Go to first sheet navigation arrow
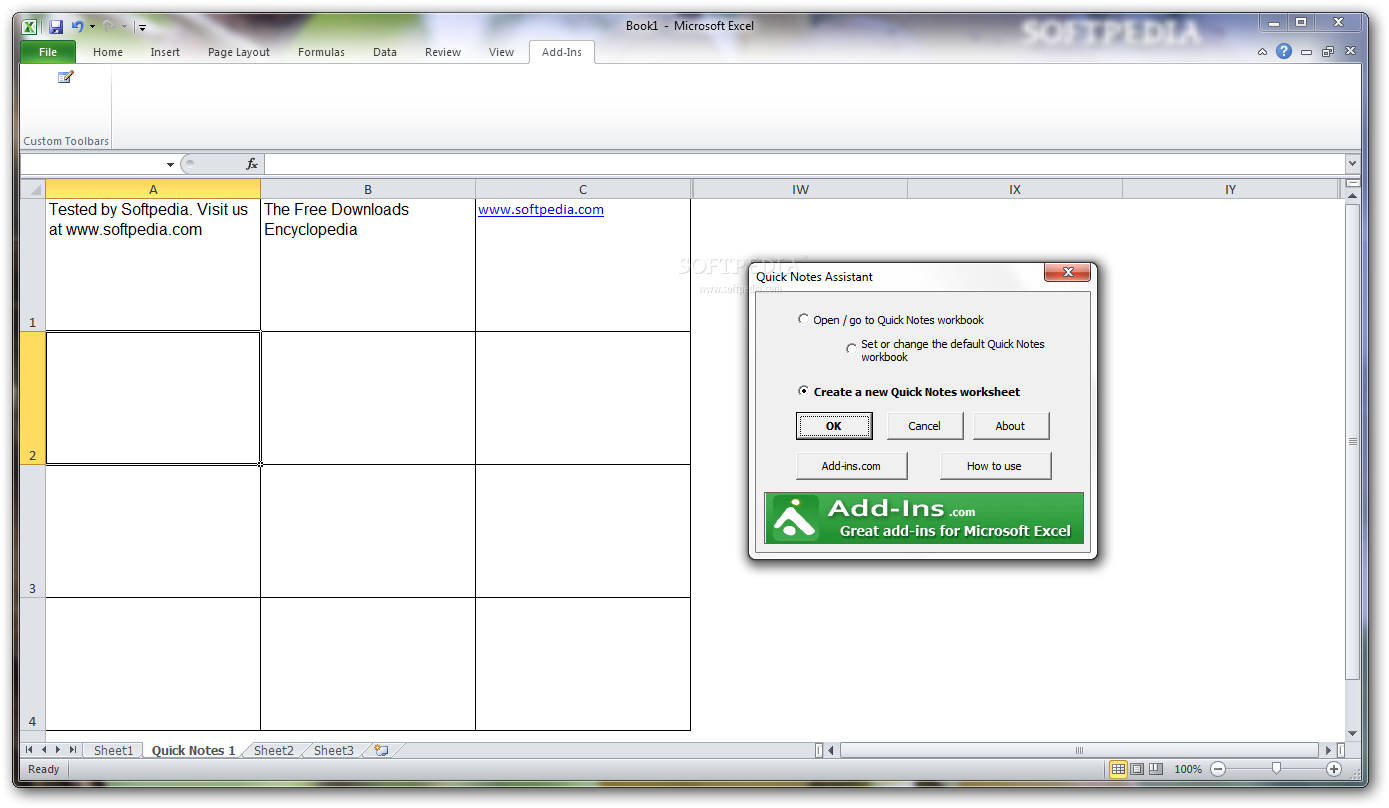Viewport: 1389px width, 808px height. coord(29,750)
